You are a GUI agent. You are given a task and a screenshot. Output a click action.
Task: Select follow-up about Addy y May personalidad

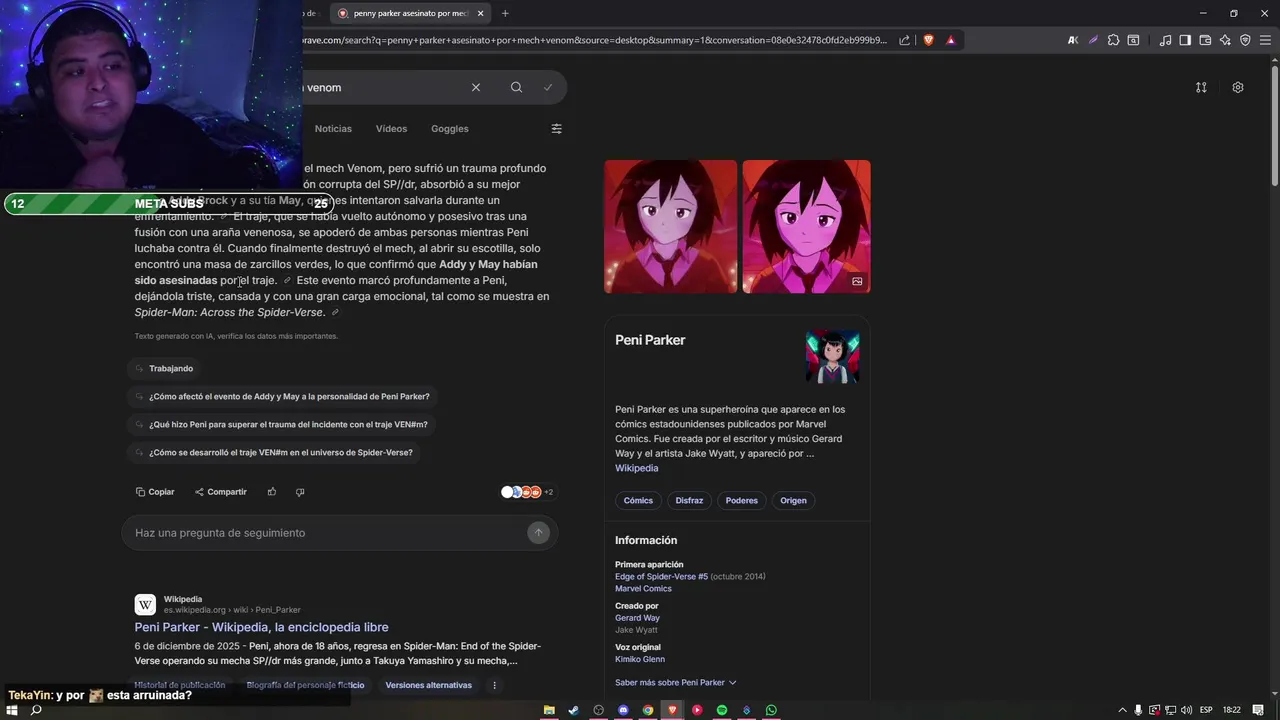click(283, 396)
